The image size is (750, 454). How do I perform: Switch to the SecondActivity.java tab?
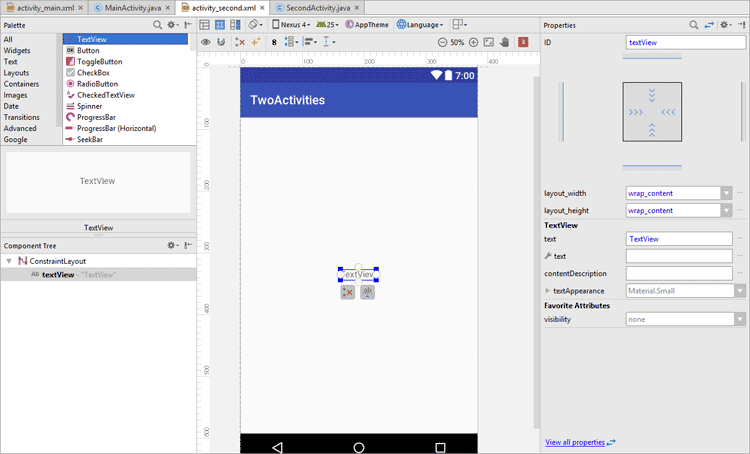pos(315,7)
